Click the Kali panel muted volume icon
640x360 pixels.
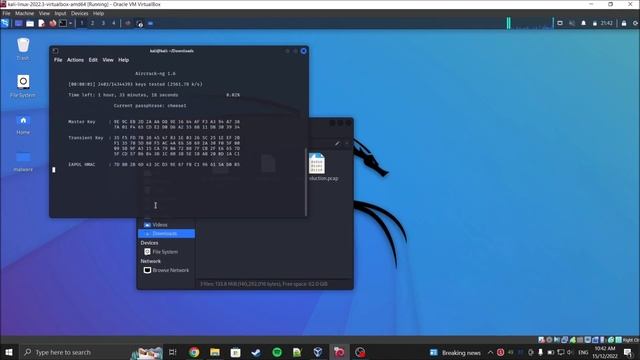571,23
